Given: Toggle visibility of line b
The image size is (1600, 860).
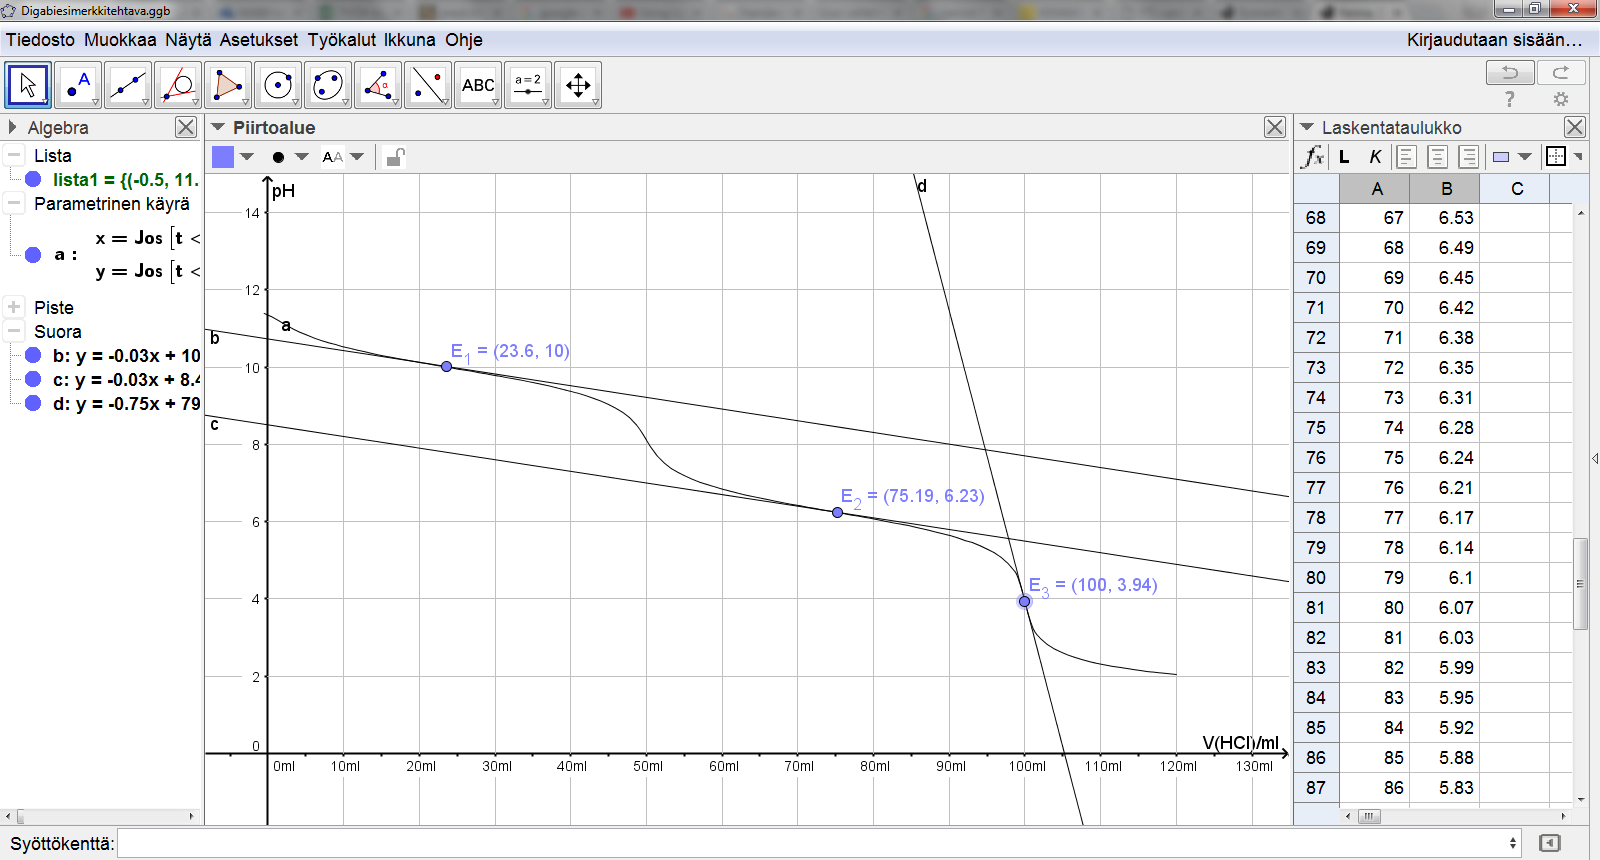Looking at the screenshot, I should (33, 355).
